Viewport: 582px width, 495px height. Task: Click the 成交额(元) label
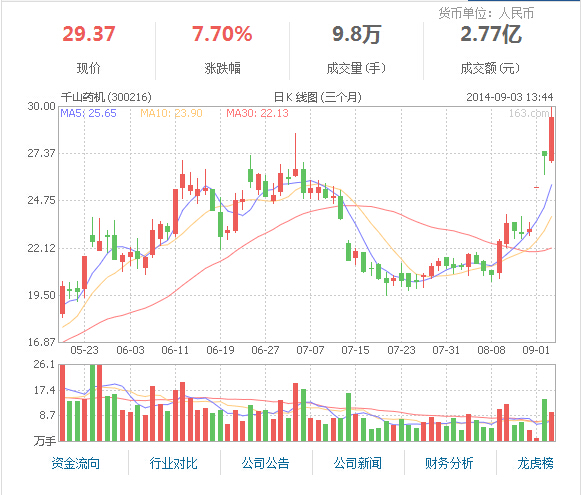point(490,68)
